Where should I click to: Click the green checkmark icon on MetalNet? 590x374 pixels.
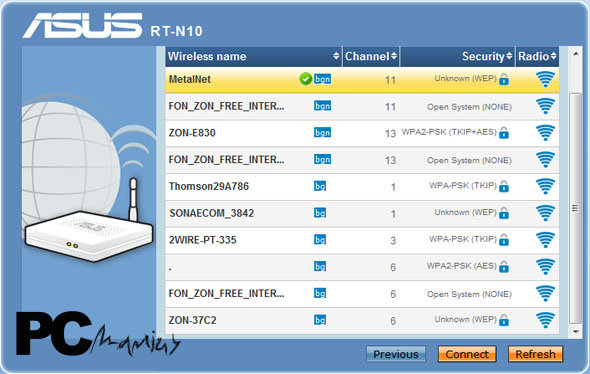click(306, 79)
